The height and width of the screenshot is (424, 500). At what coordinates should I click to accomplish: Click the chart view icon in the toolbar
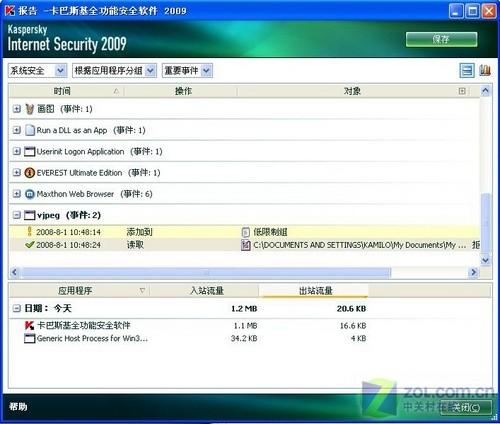point(485,70)
